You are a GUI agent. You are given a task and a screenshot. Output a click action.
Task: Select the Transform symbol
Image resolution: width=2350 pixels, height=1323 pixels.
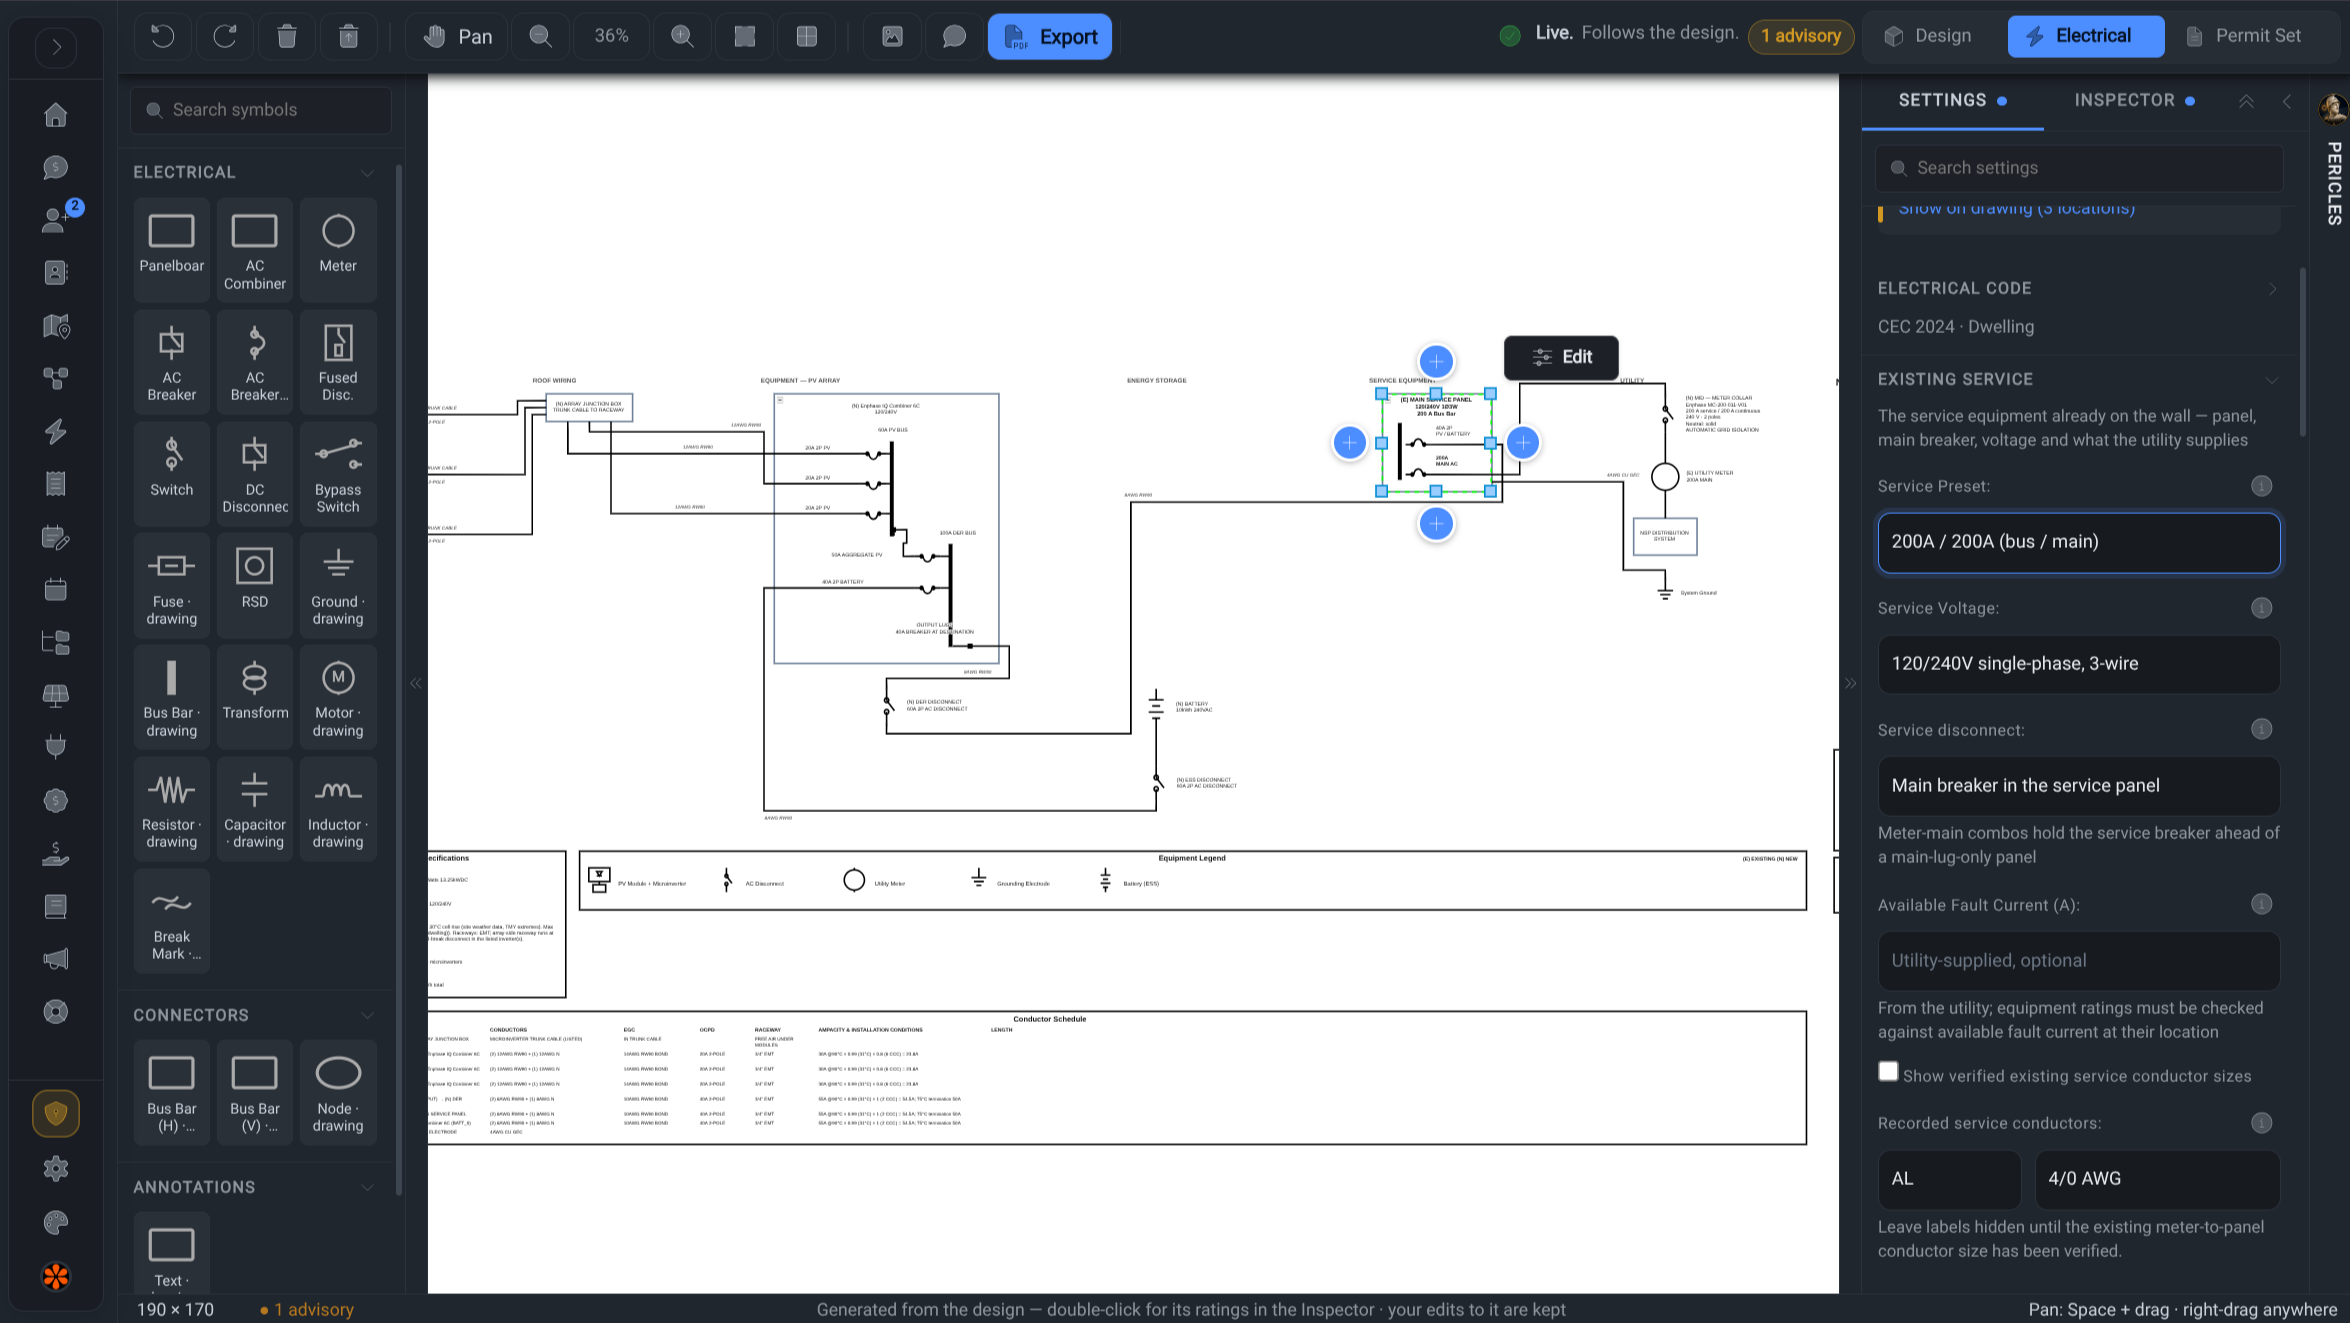[x=255, y=696]
